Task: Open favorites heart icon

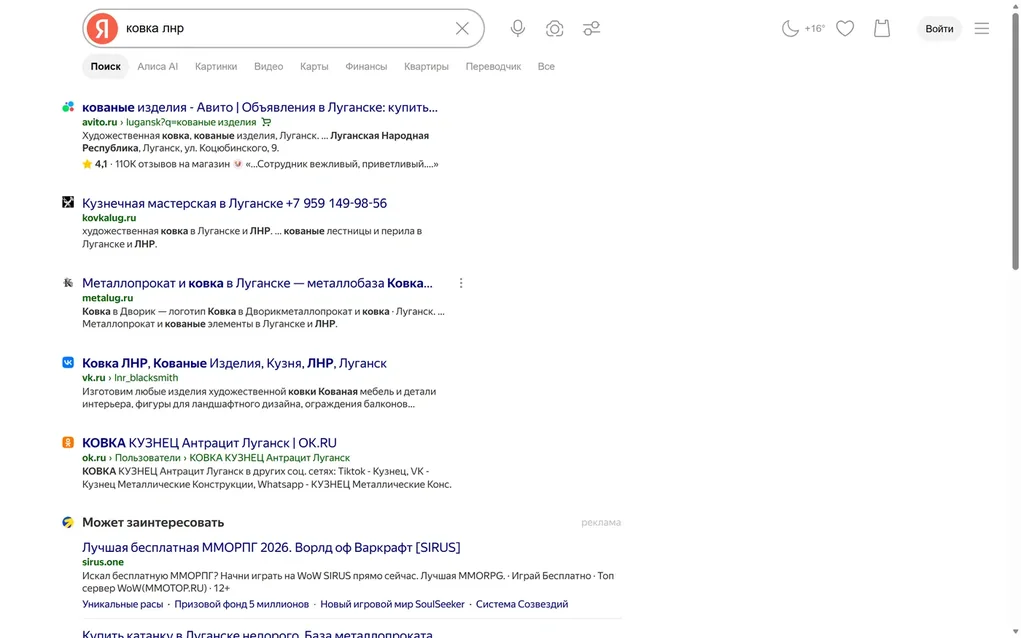Action: click(x=845, y=28)
